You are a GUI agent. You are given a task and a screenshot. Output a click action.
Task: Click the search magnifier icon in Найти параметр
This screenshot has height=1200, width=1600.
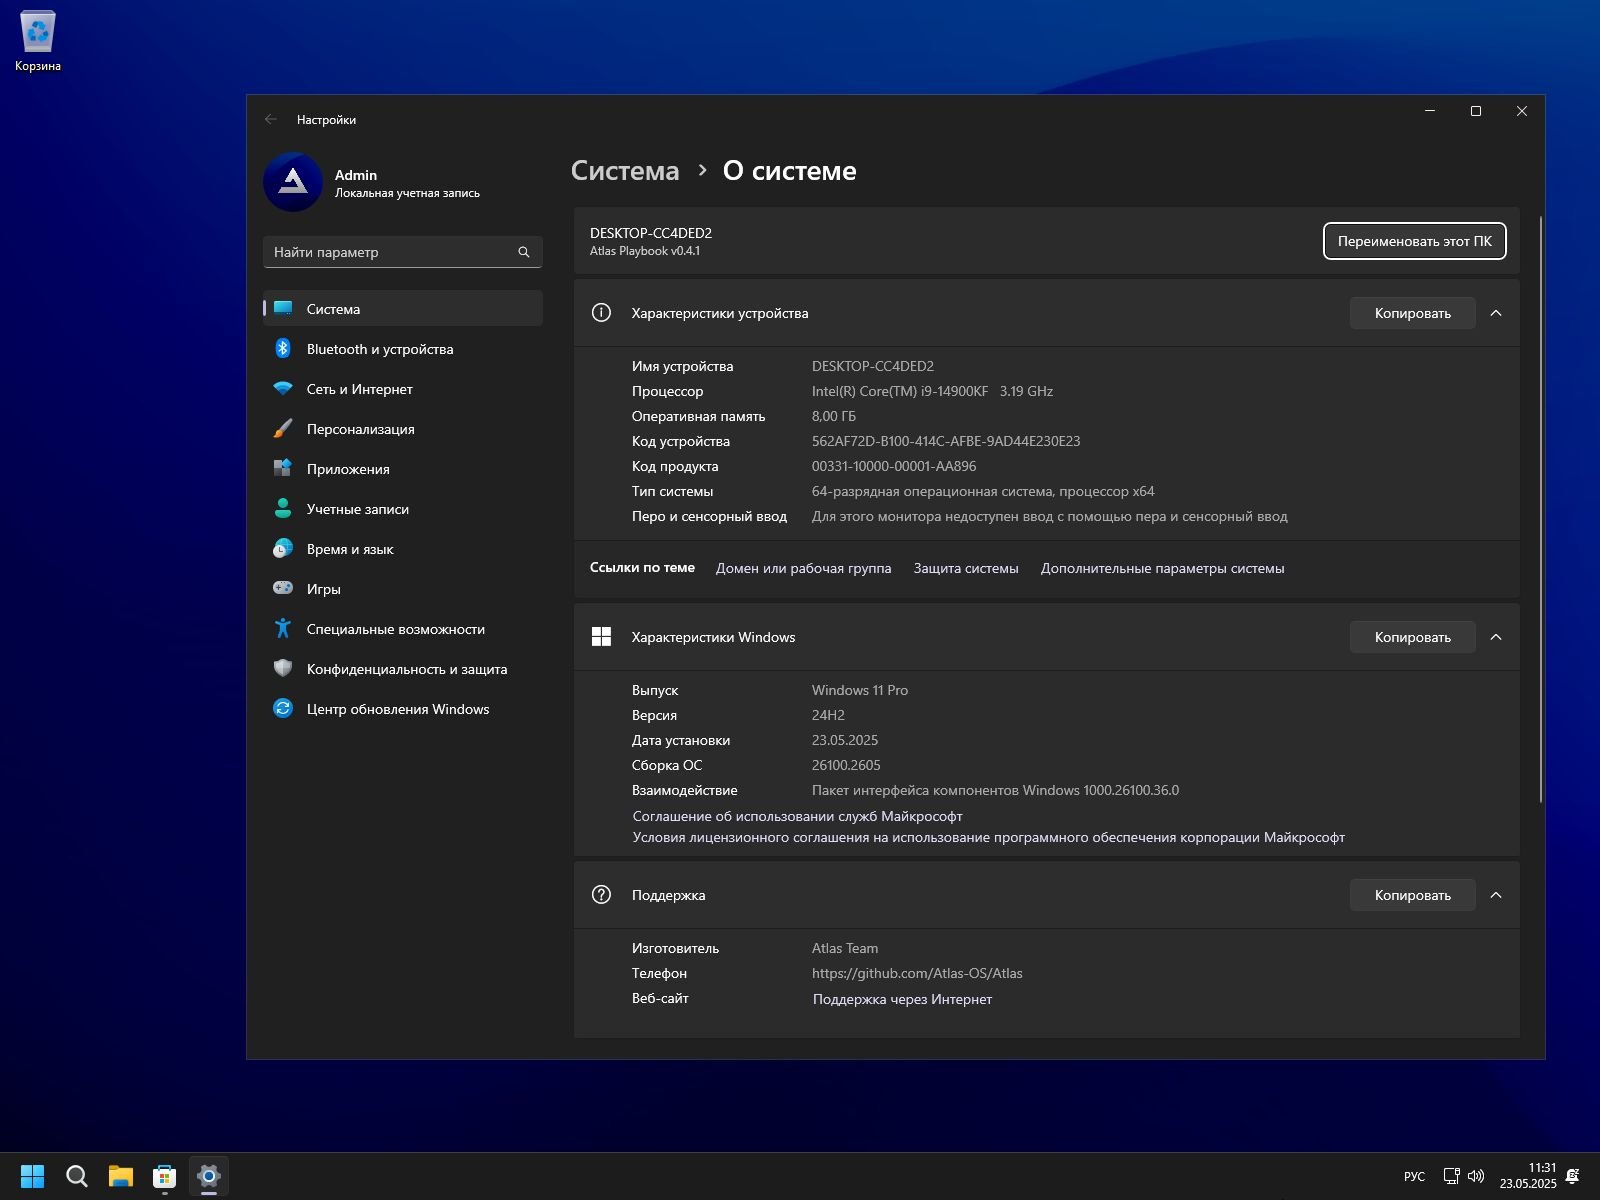pyautogui.click(x=524, y=252)
